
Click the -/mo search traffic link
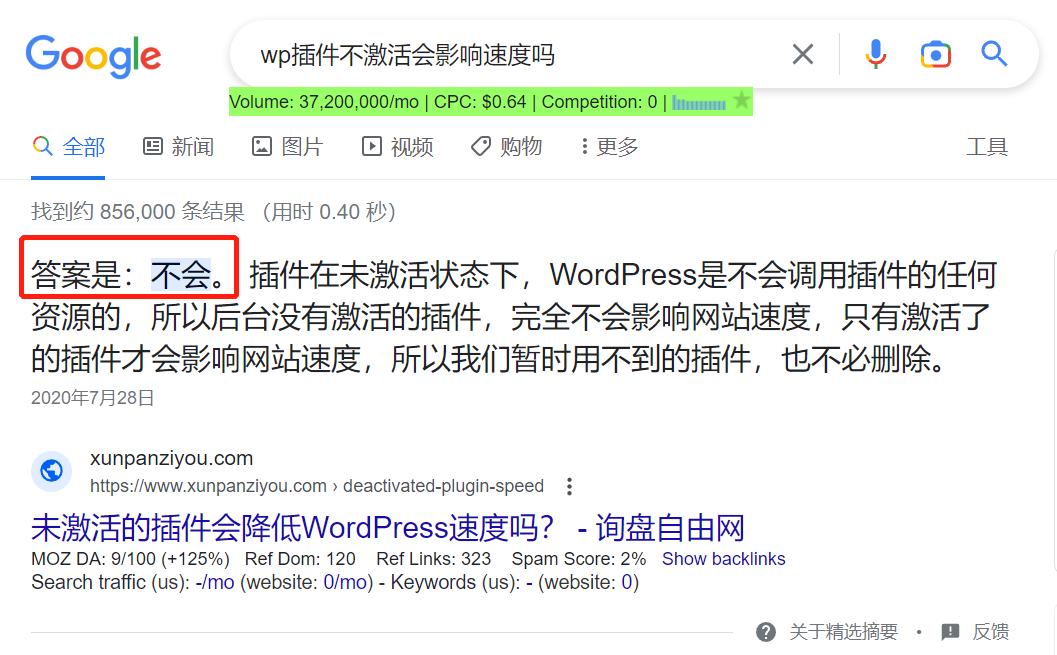click(214, 582)
